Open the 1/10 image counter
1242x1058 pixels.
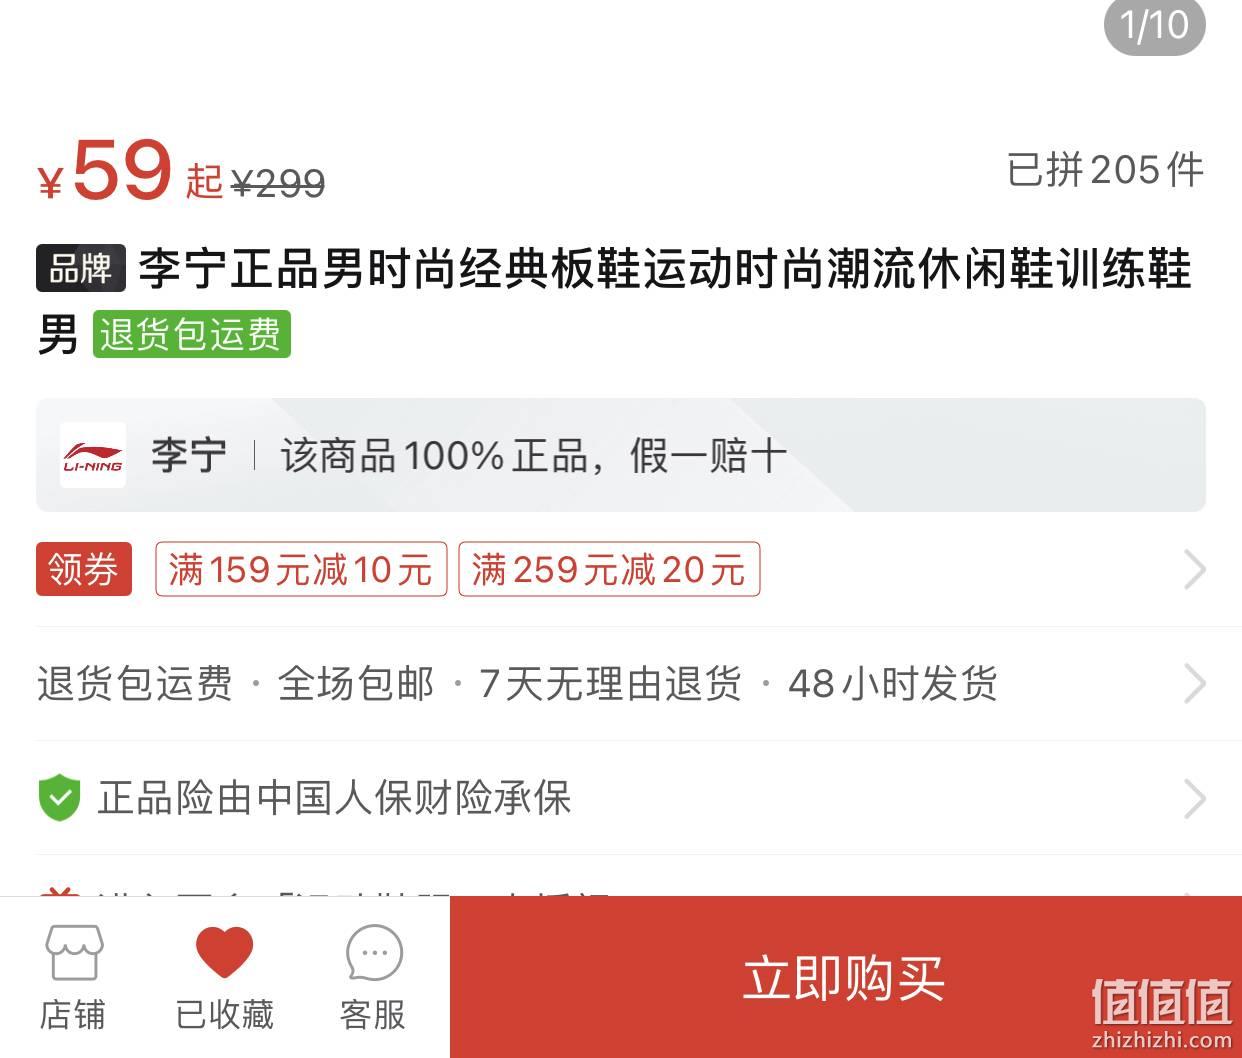point(1154,24)
